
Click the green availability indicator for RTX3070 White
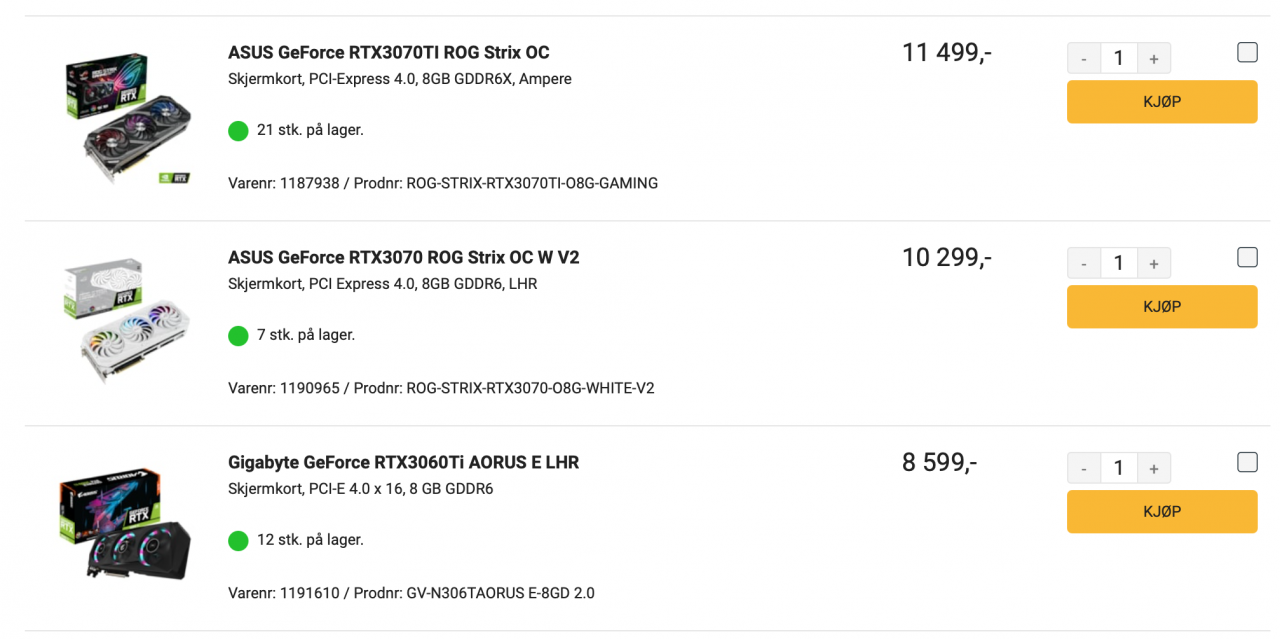click(238, 335)
